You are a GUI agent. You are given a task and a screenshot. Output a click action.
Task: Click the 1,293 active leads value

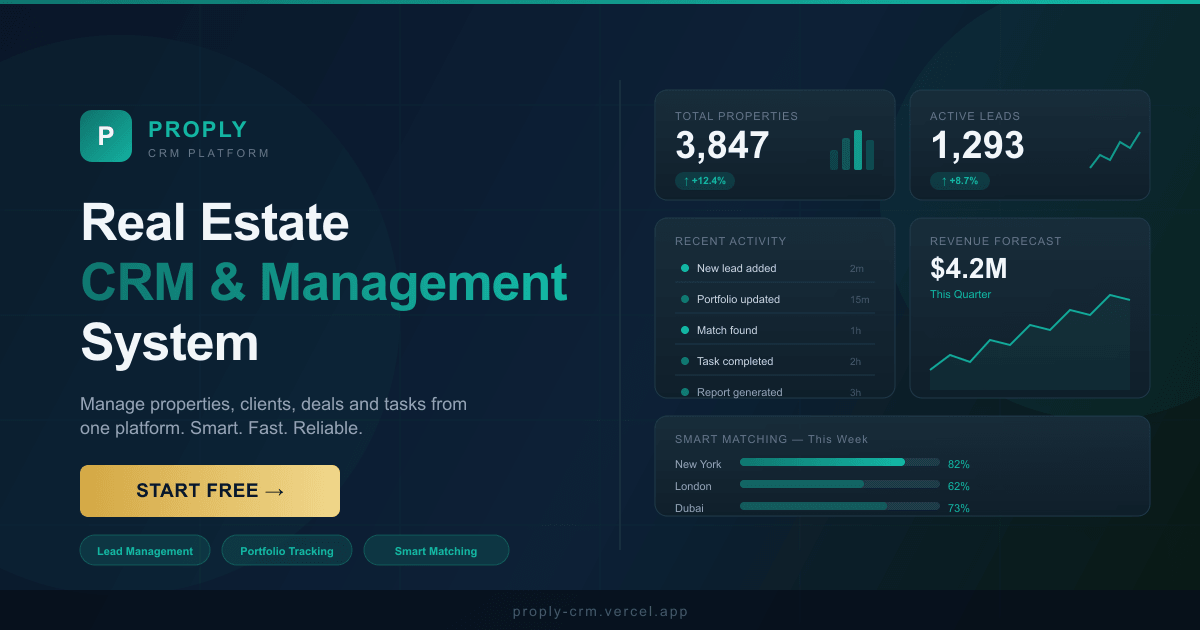[x=977, y=146]
